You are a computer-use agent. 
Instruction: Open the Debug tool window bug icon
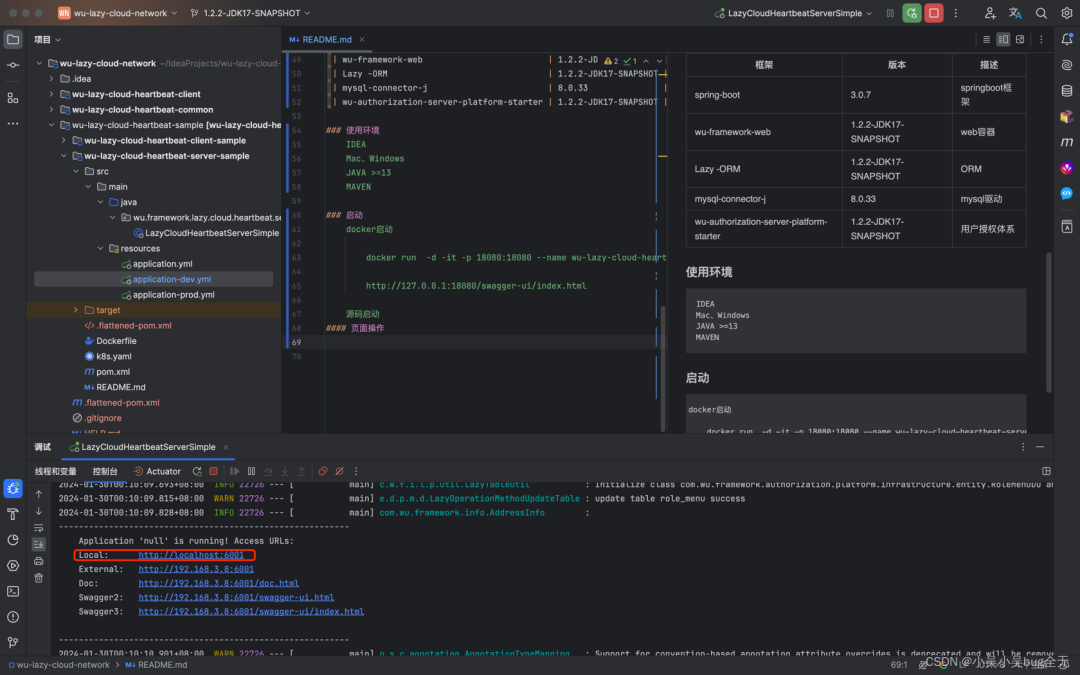point(12,488)
